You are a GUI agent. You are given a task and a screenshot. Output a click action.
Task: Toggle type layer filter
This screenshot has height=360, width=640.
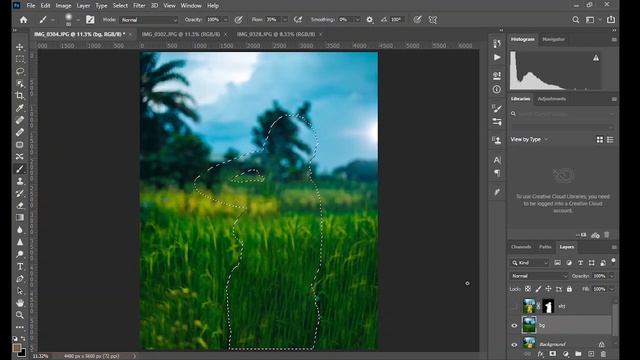pyautogui.click(x=580, y=263)
